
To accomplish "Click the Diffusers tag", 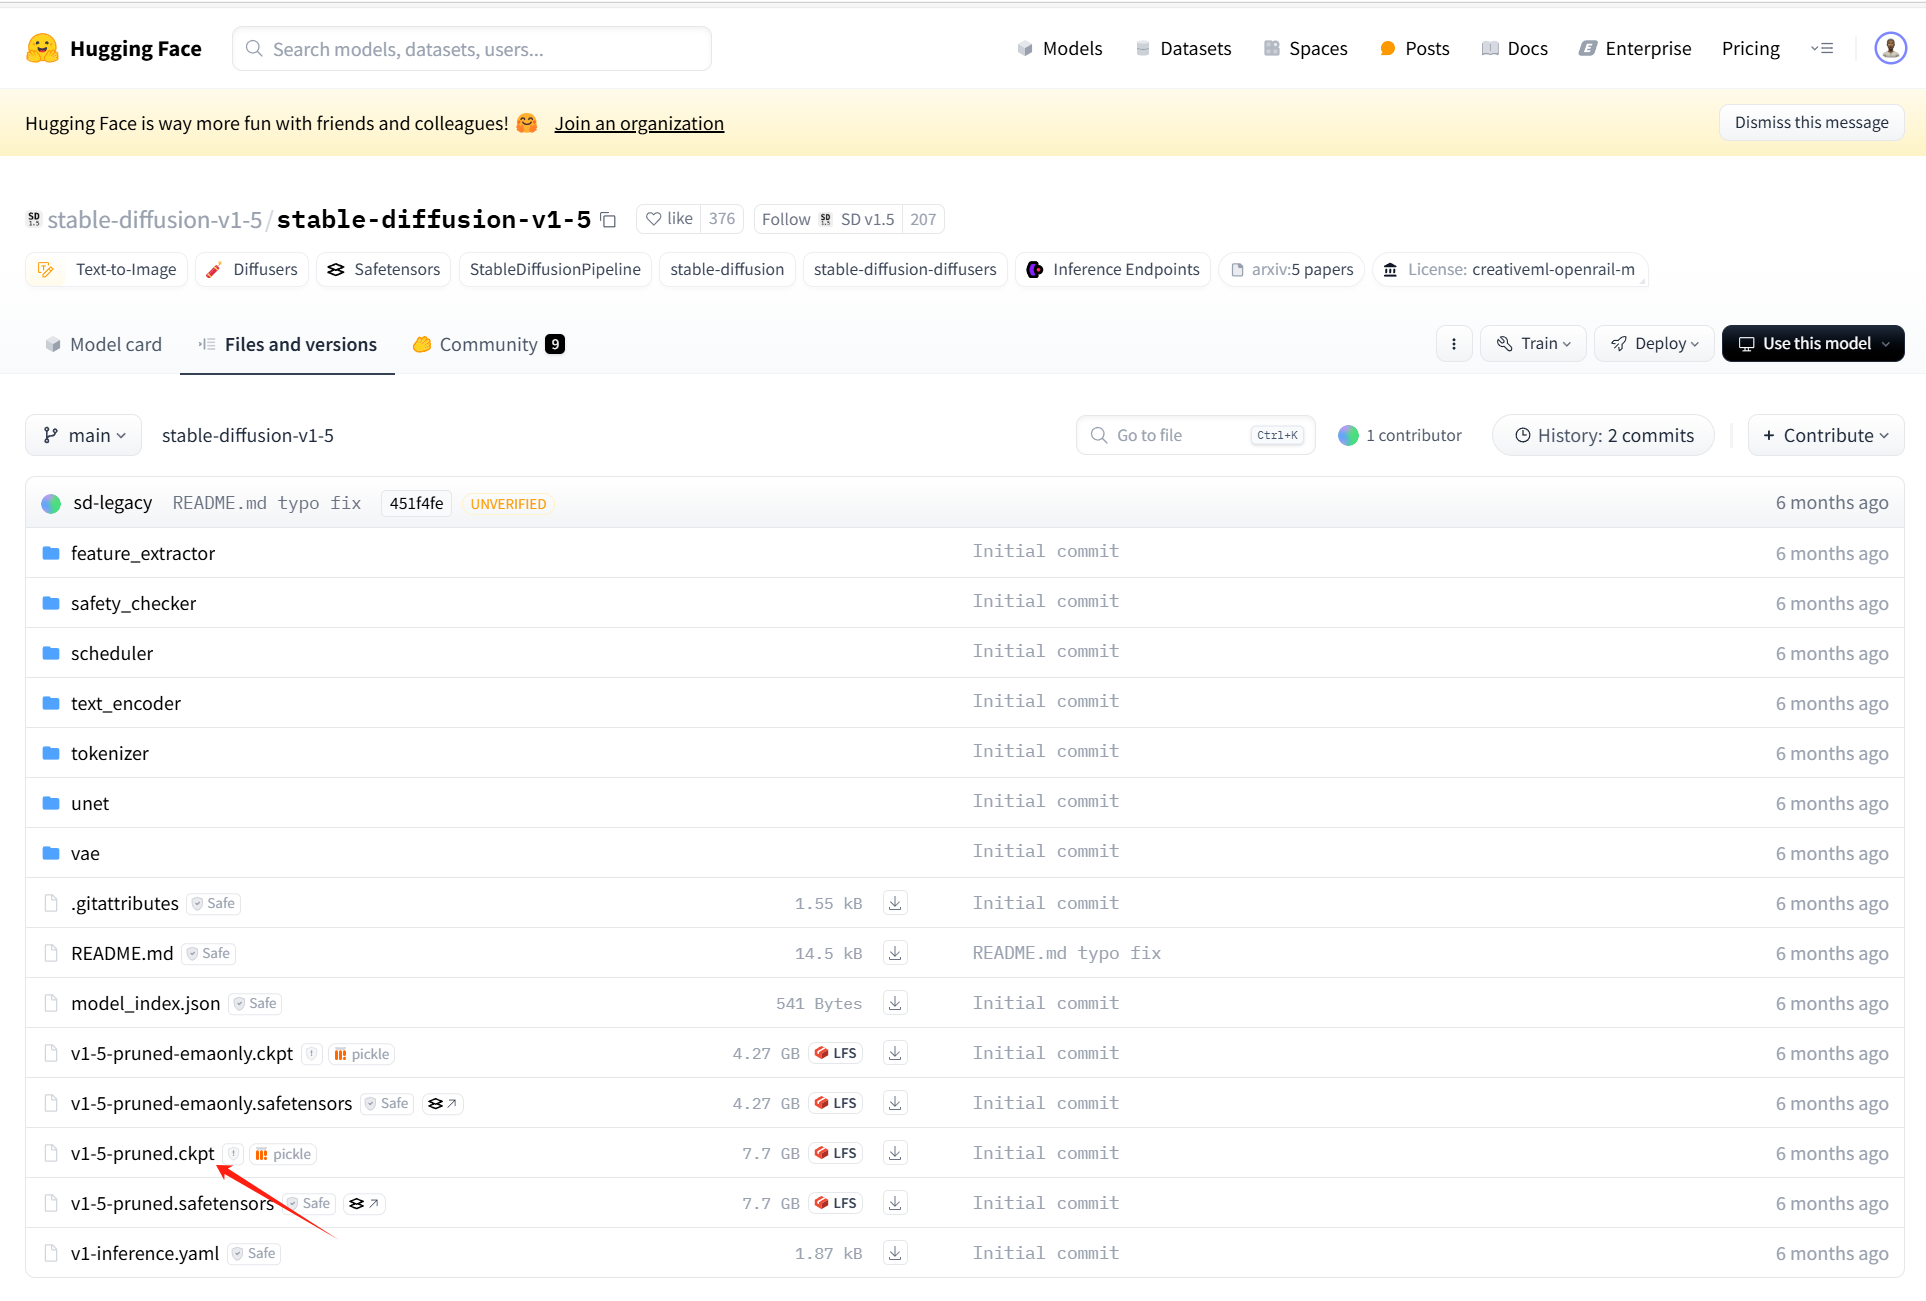I will [252, 270].
